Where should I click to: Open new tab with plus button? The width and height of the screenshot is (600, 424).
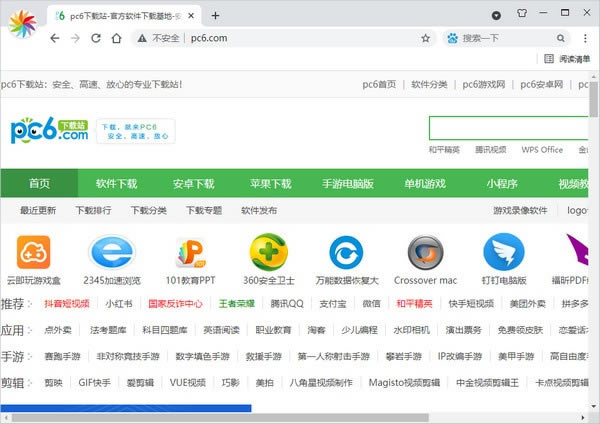click(x=215, y=15)
